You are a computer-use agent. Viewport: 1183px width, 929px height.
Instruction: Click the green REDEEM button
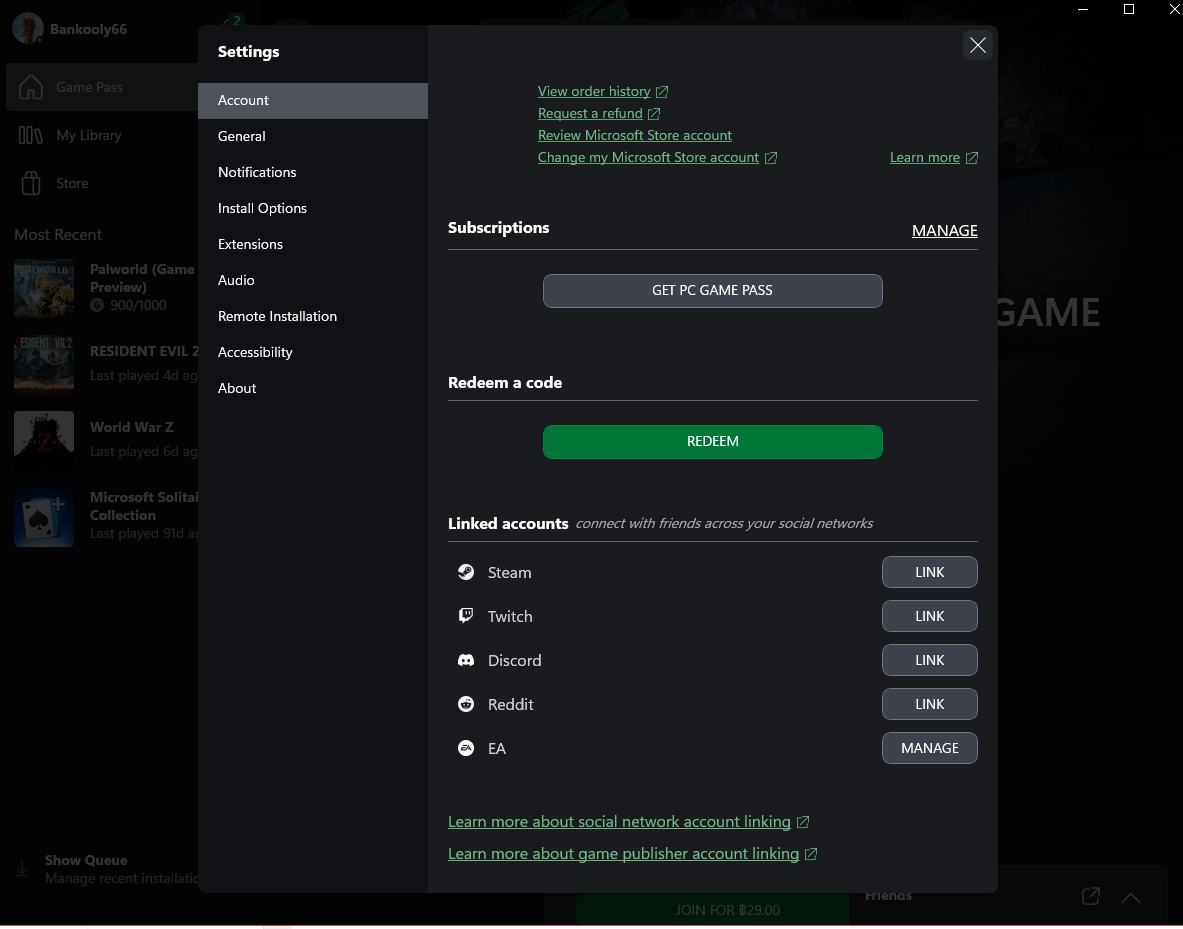click(x=712, y=441)
